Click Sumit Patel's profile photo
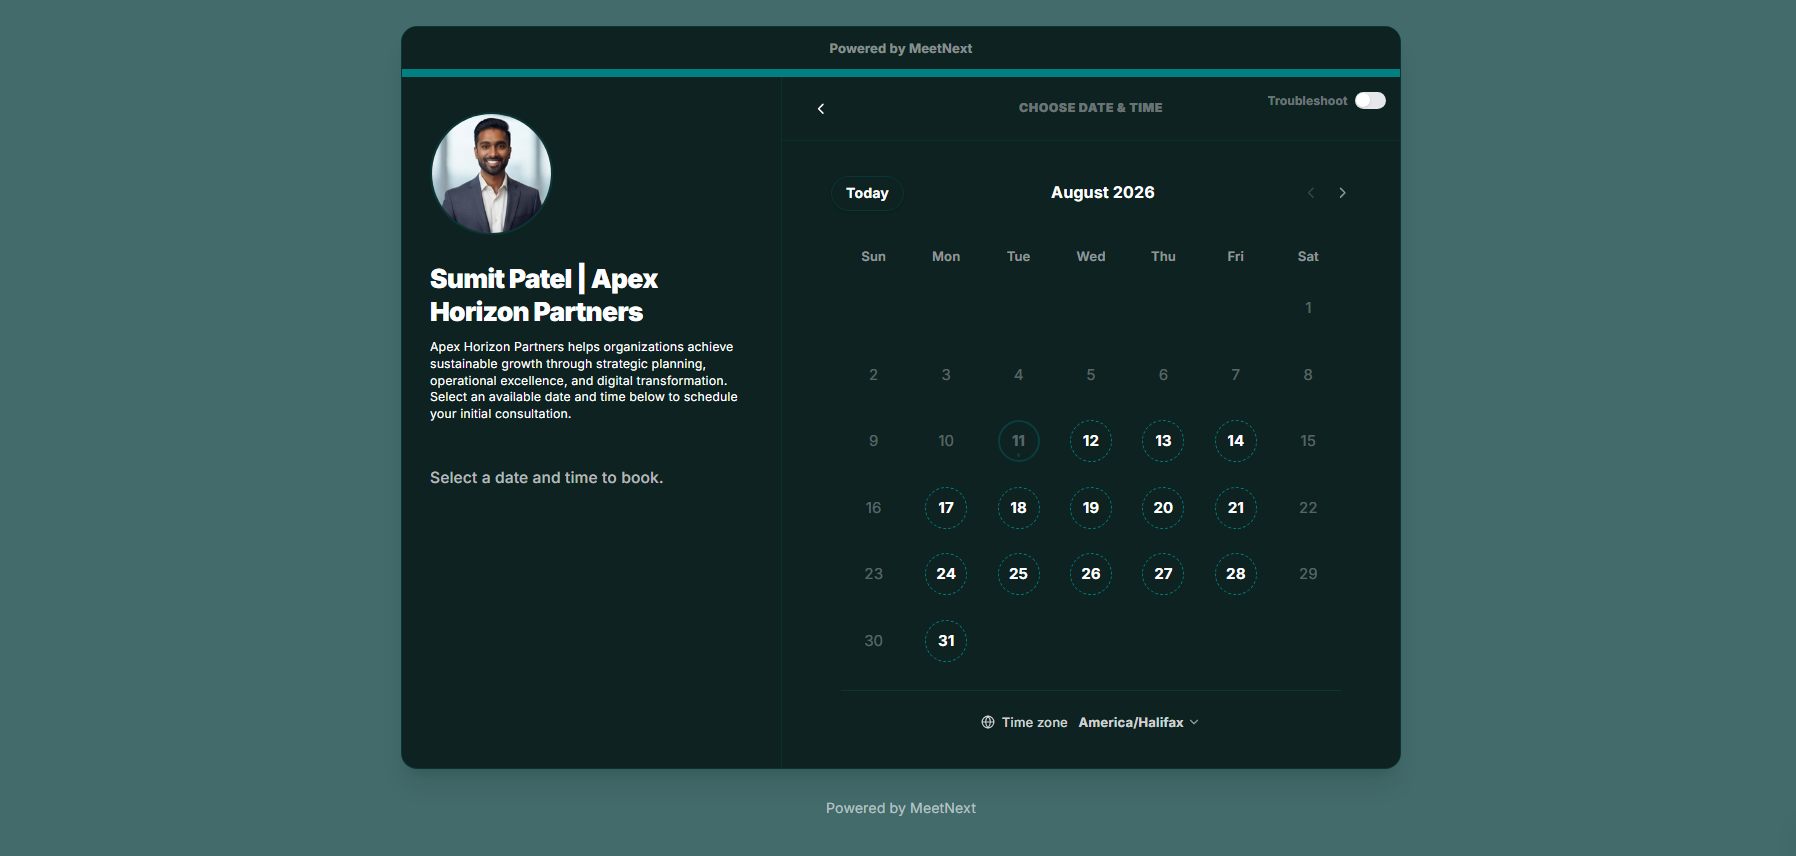 pos(491,173)
